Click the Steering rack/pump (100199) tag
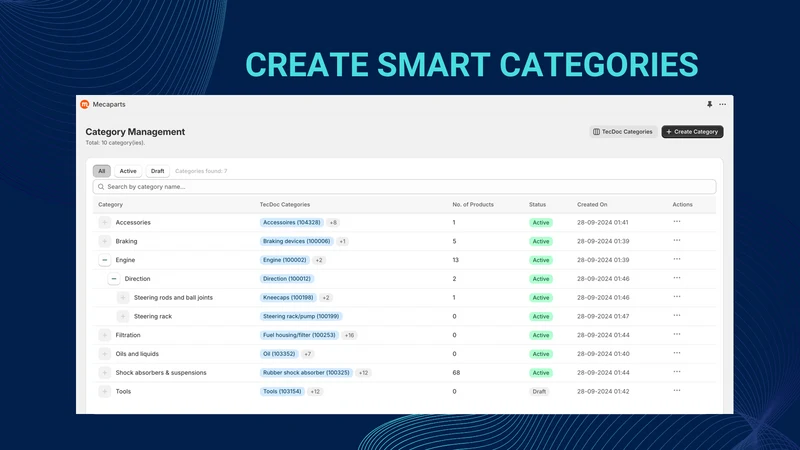 301,316
